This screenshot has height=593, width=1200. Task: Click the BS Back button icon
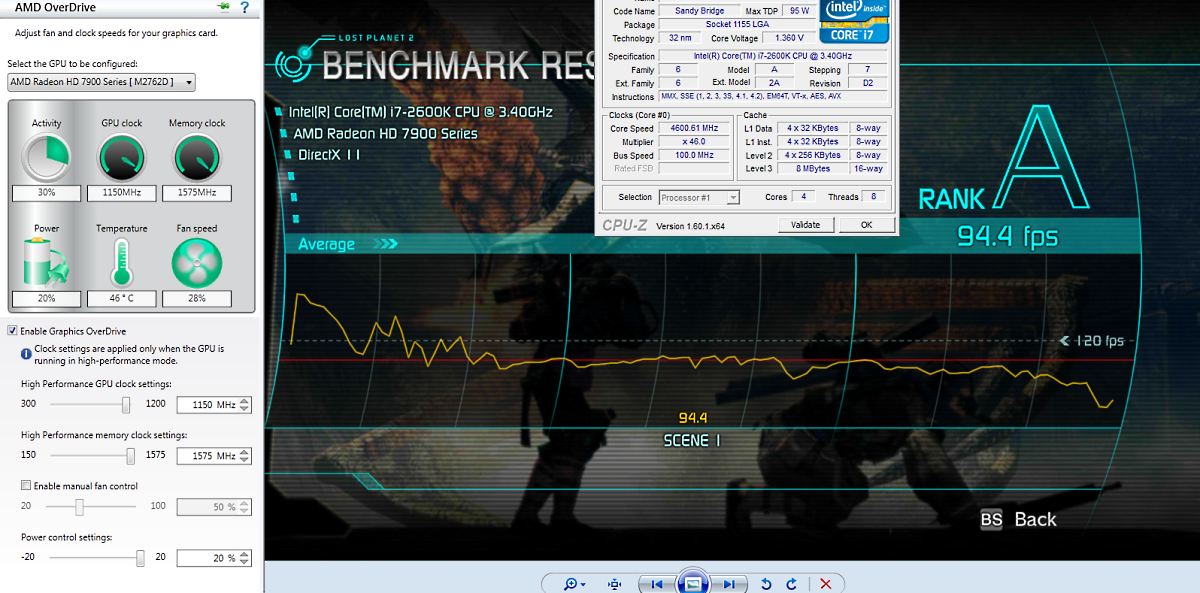tap(991, 519)
